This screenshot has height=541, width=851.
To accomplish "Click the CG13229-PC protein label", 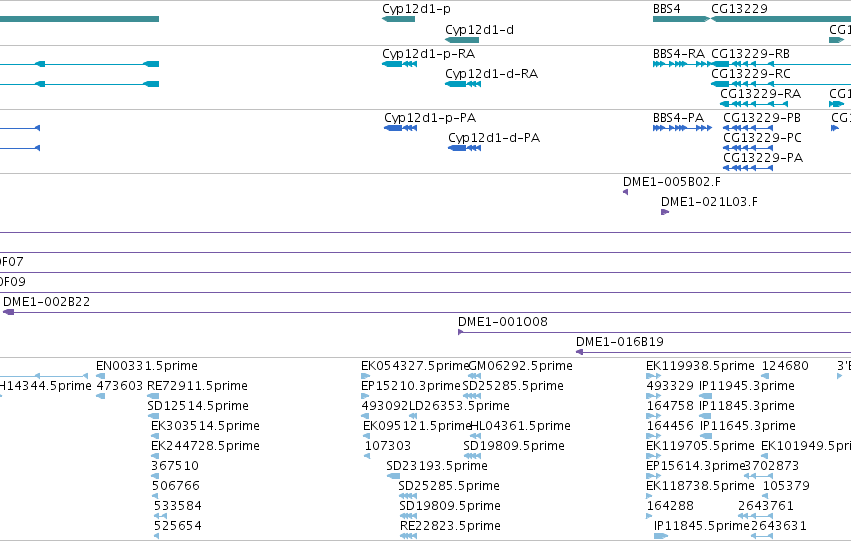I will (x=762, y=138).
